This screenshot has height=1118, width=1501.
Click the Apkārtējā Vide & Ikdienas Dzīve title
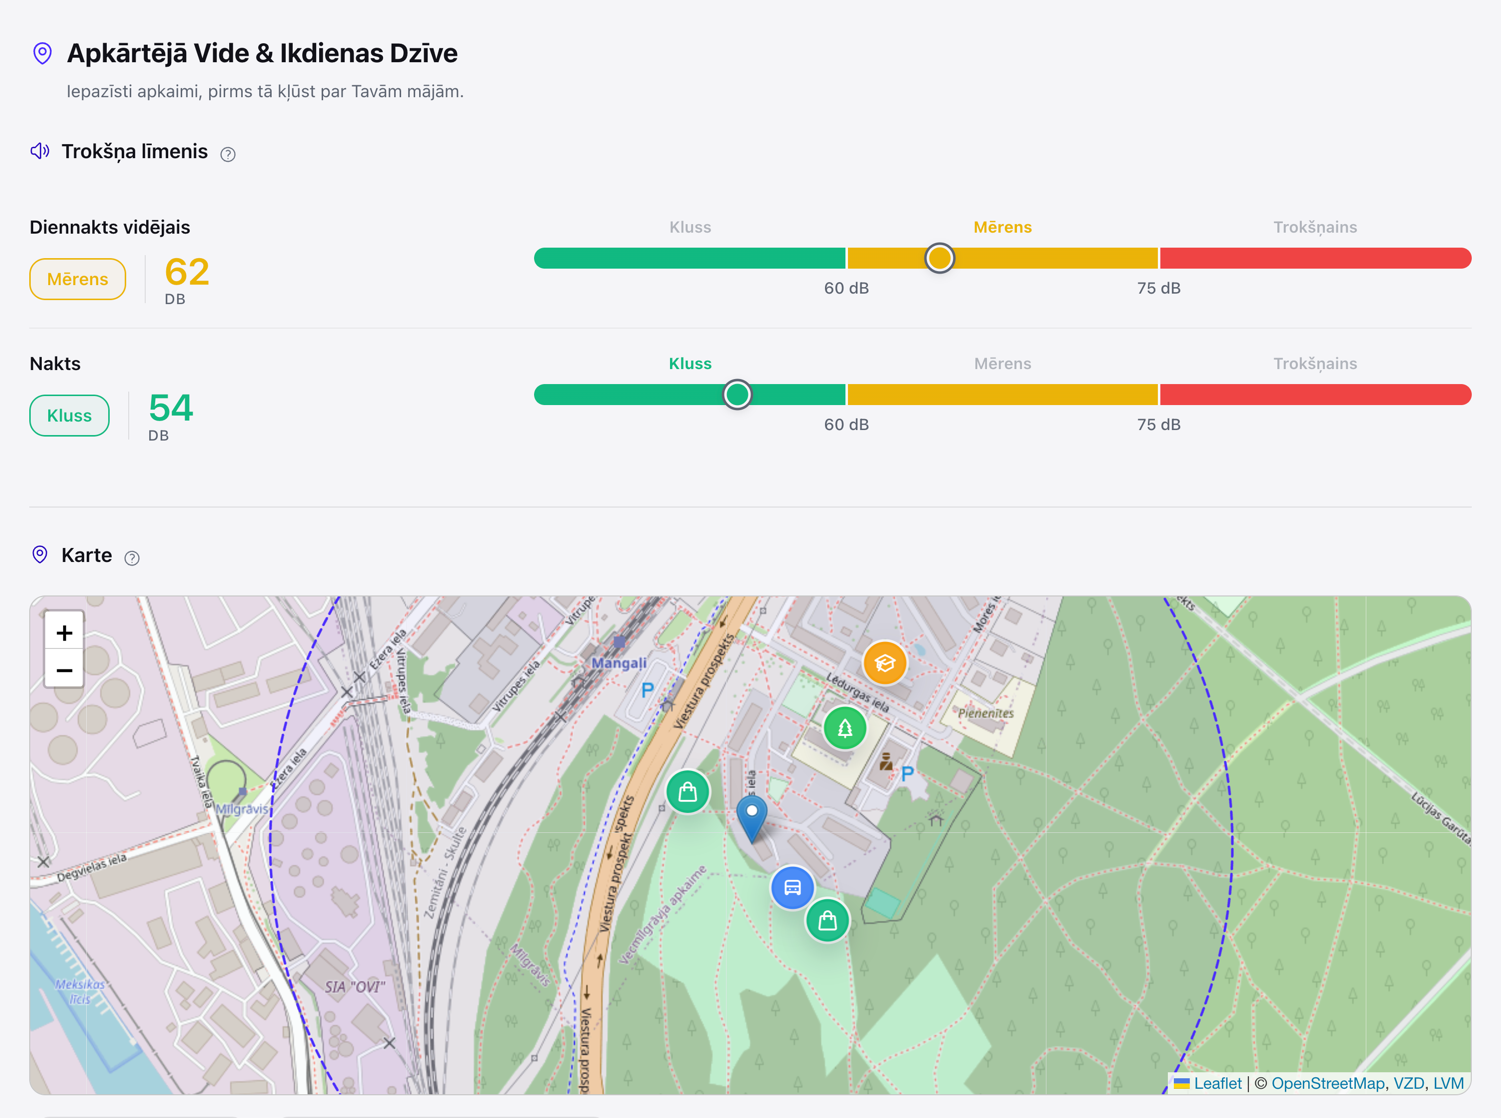tap(262, 53)
